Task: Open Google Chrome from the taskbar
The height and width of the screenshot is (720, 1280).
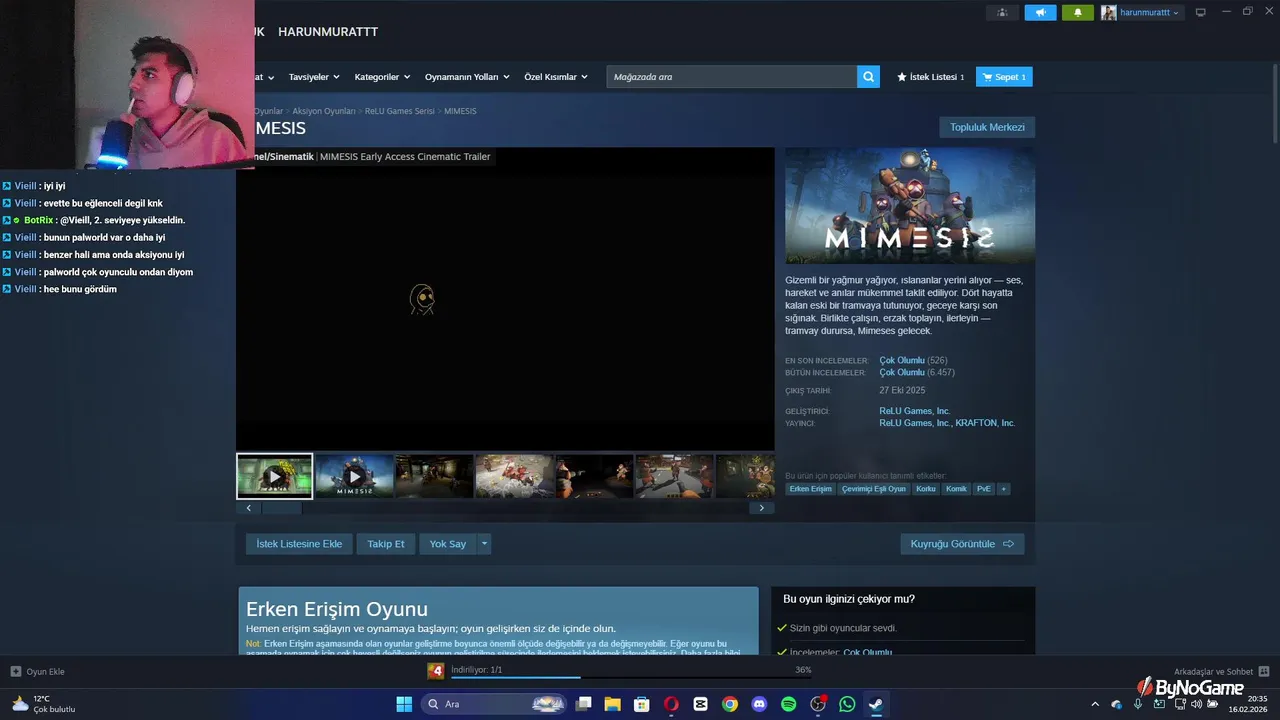Action: pyautogui.click(x=730, y=704)
